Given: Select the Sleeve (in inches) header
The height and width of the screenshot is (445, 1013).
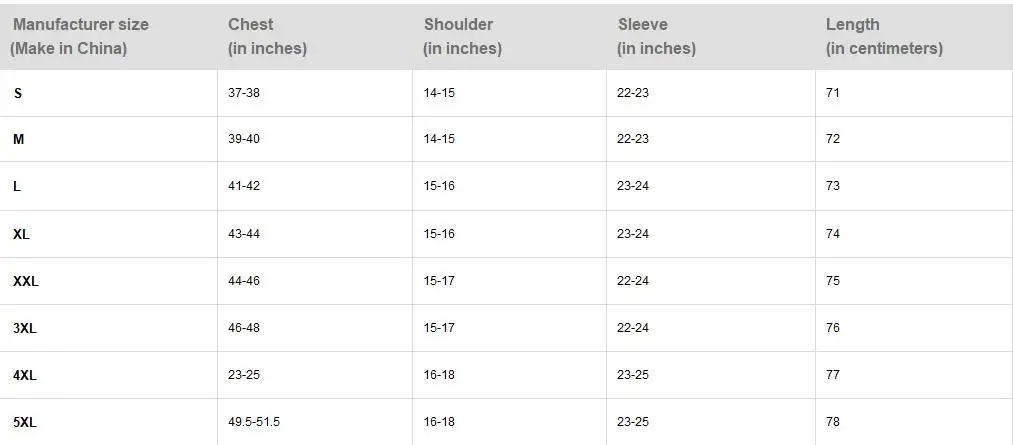Looking at the screenshot, I should (x=656, y=36).
